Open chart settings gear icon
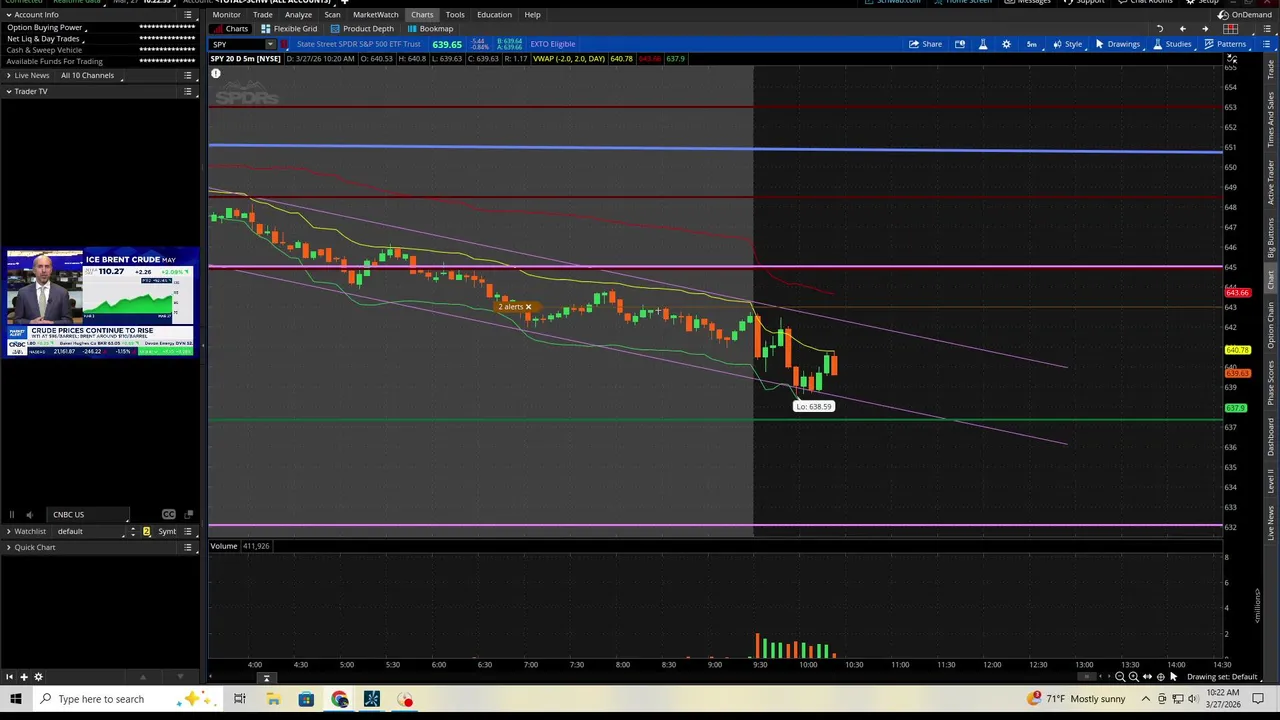This screenshot has width=1280, height=720. (1006, 44)
